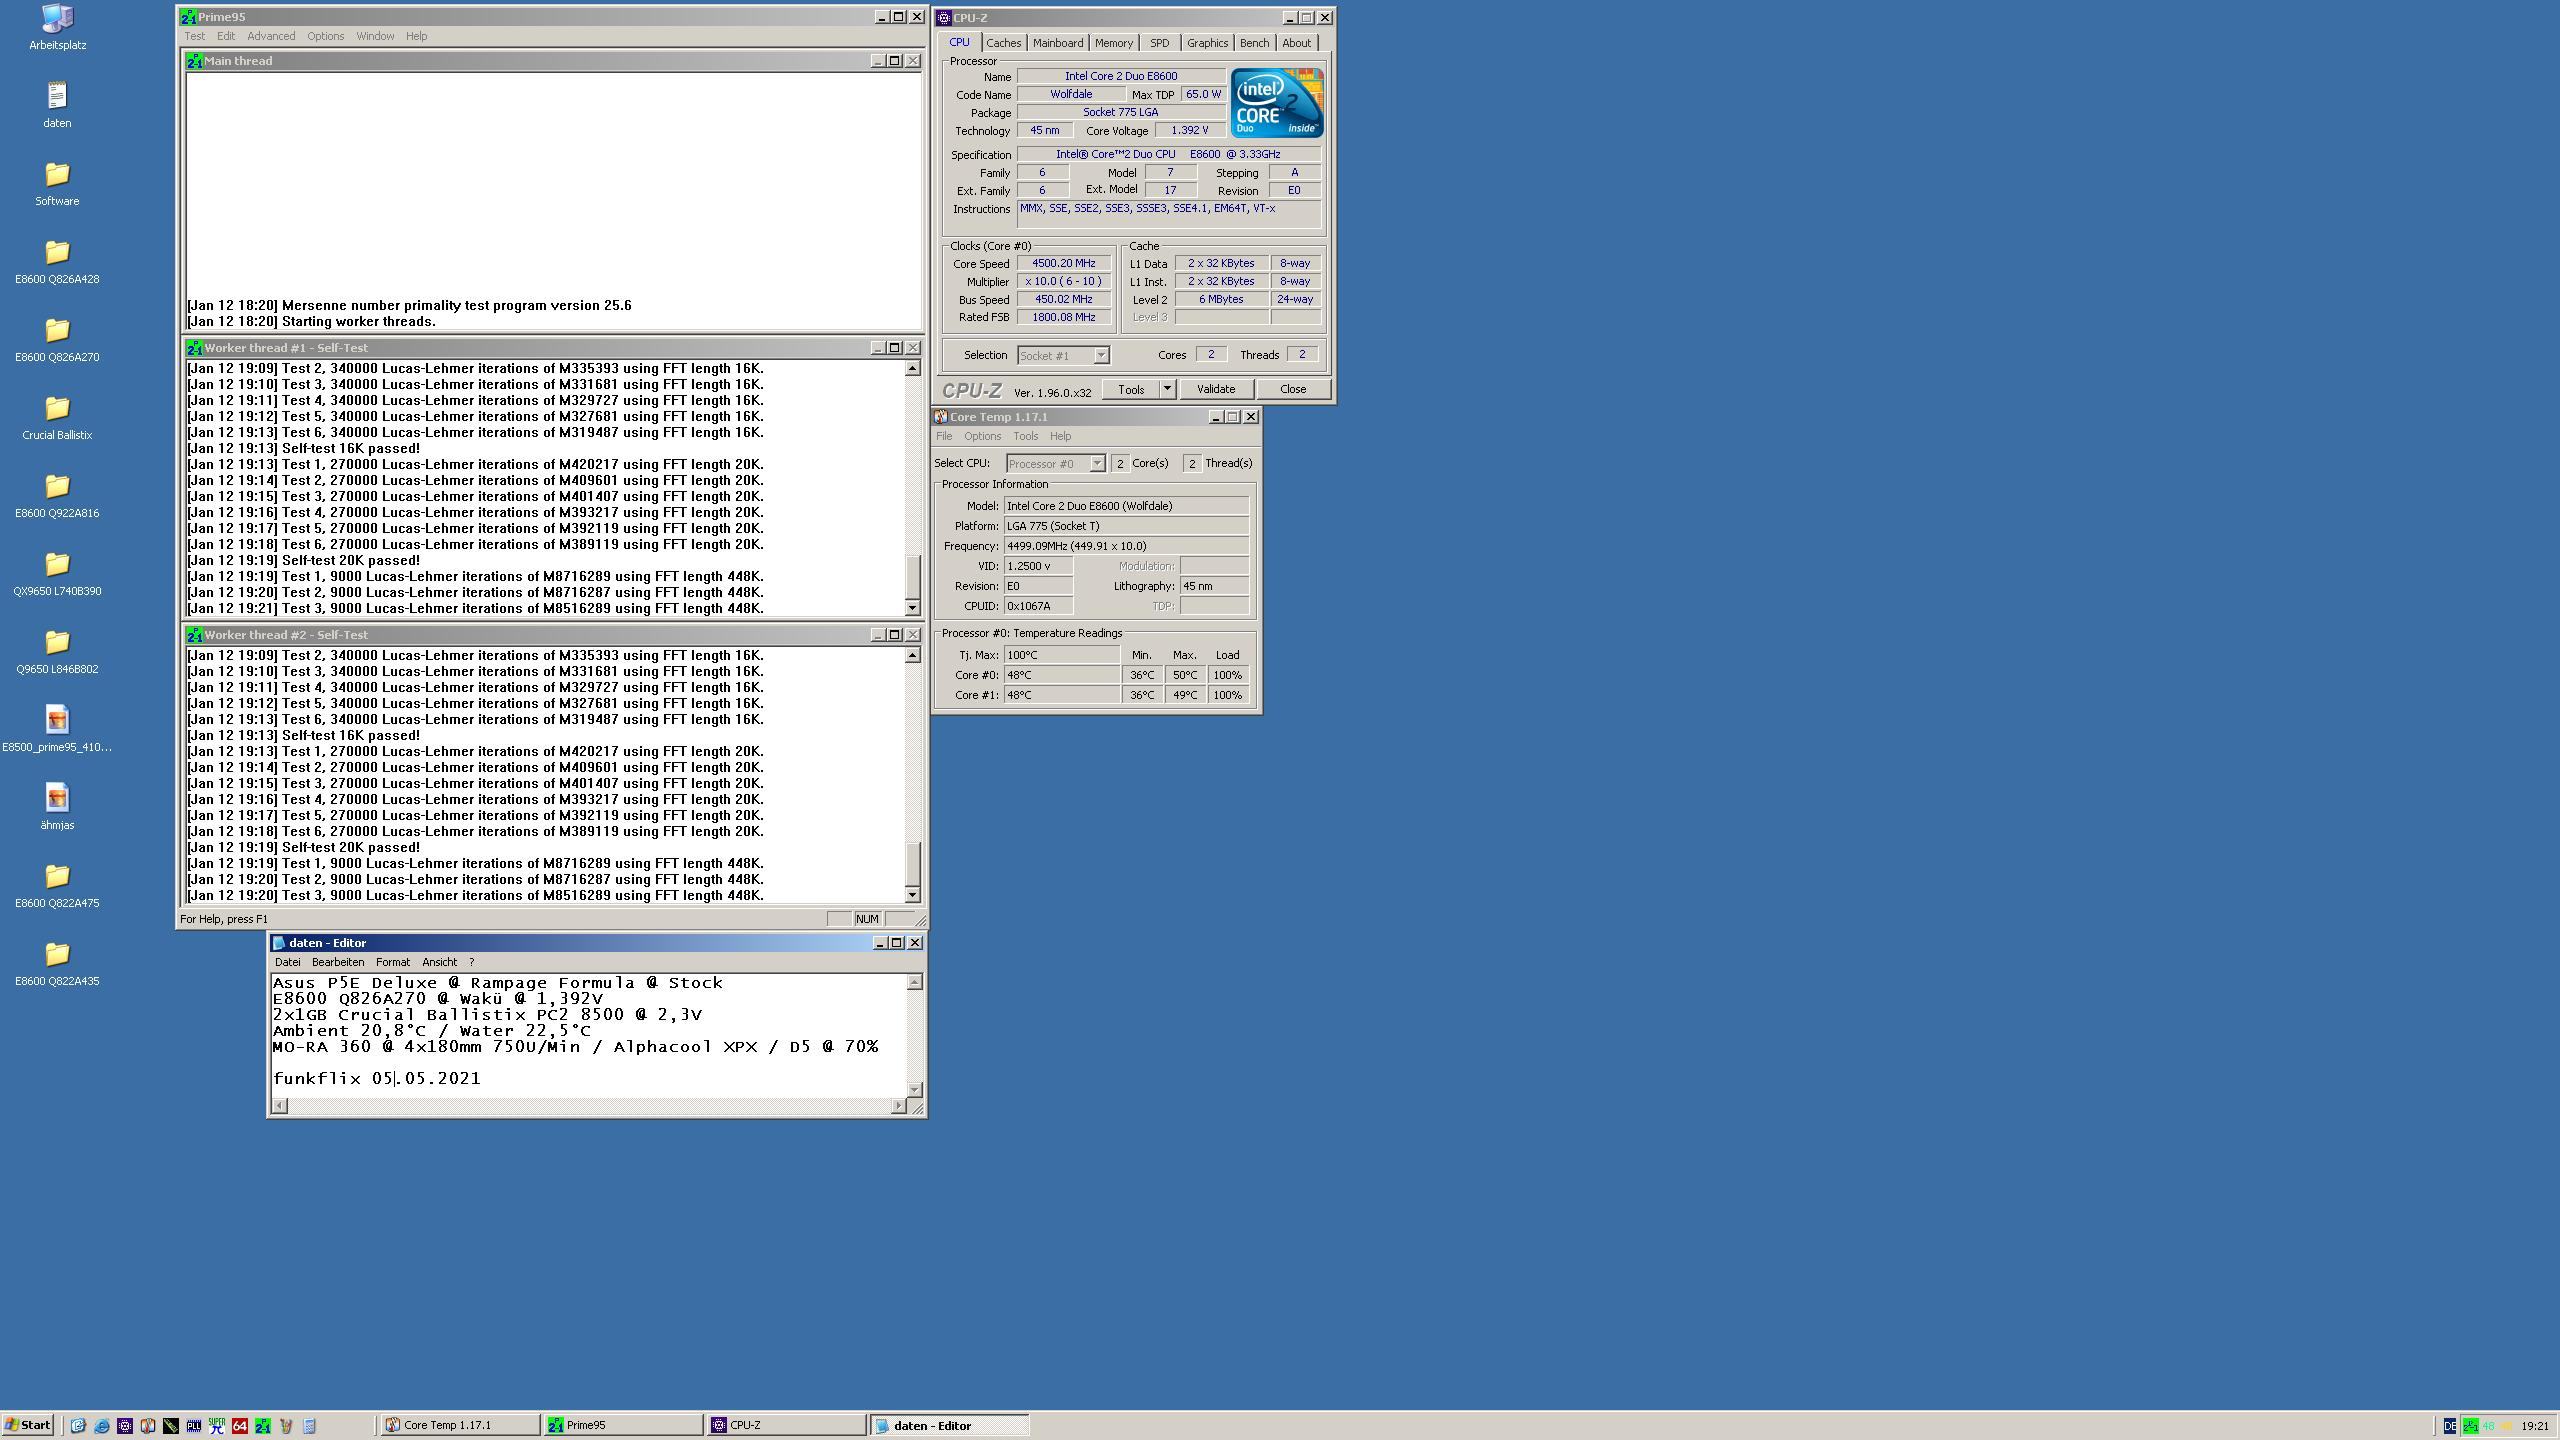Click the taskbar clock showing 19:21
2560x1440 pixels.
[2535, 1426]
